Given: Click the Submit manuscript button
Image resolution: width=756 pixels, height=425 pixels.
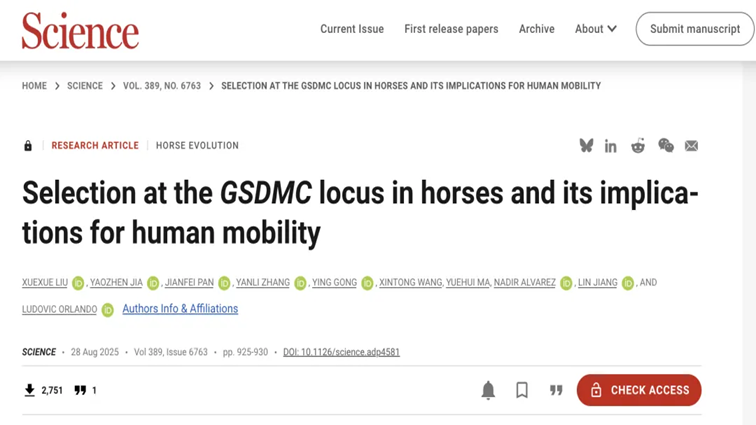Looking at the screenshot, I should [x=695, y=29].
